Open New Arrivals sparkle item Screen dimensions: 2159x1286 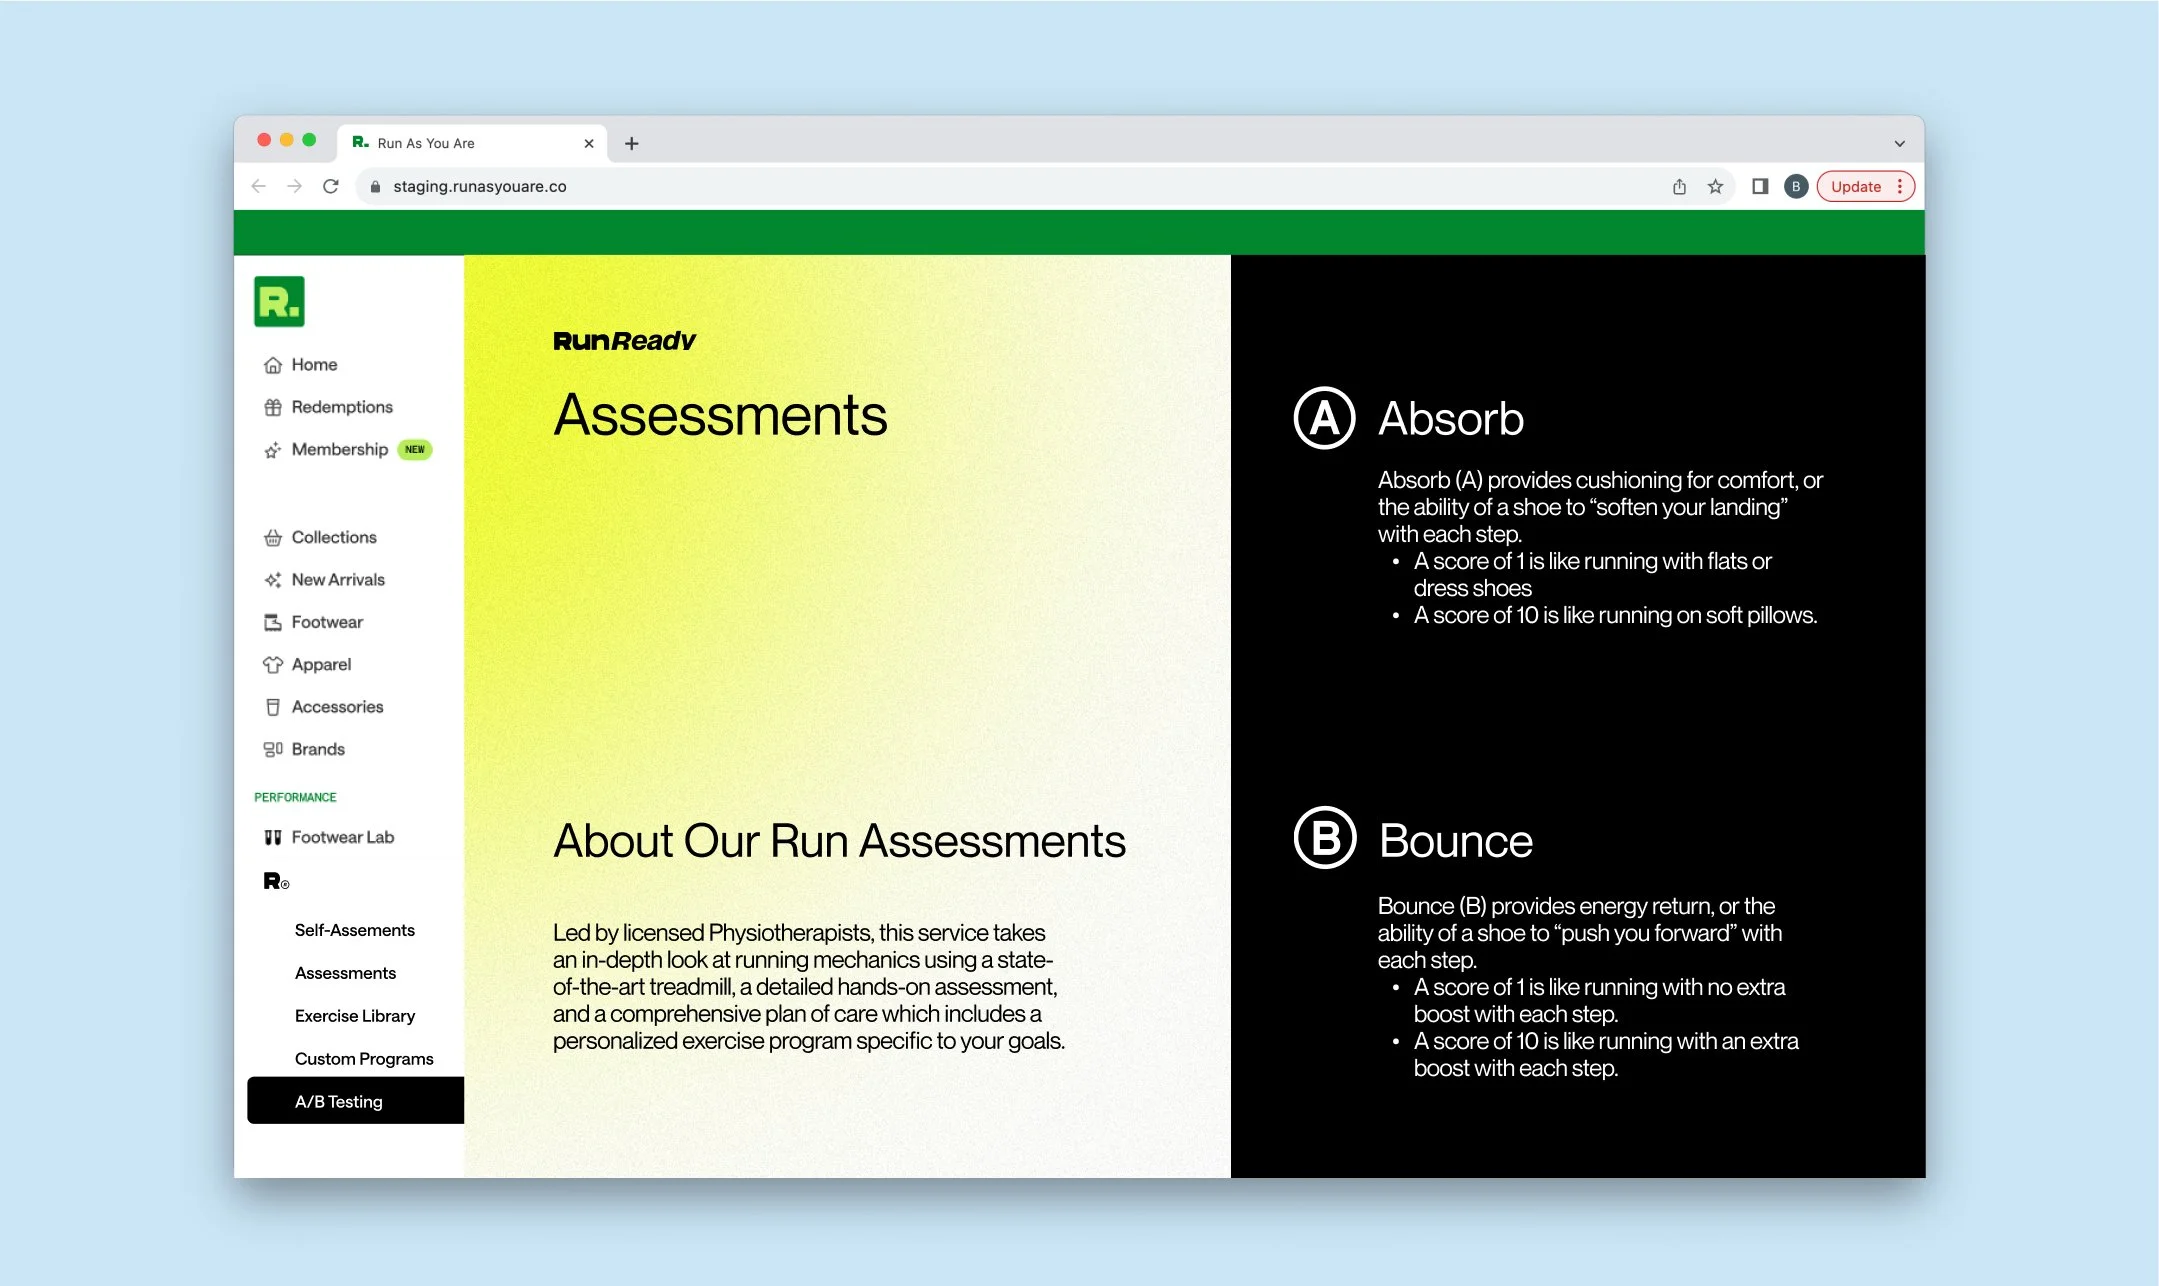point(337,580)
